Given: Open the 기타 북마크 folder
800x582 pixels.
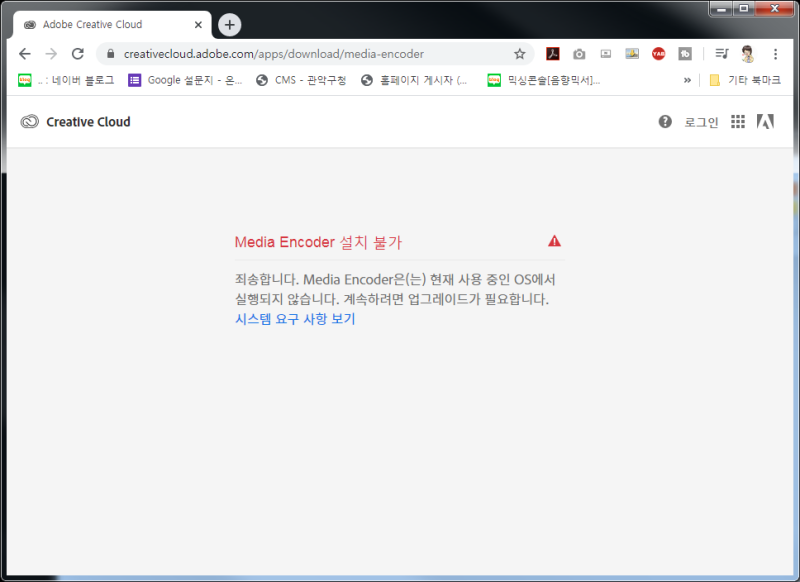Looking at the screenshot, I should pyautogui.click(x=745, y=80).
